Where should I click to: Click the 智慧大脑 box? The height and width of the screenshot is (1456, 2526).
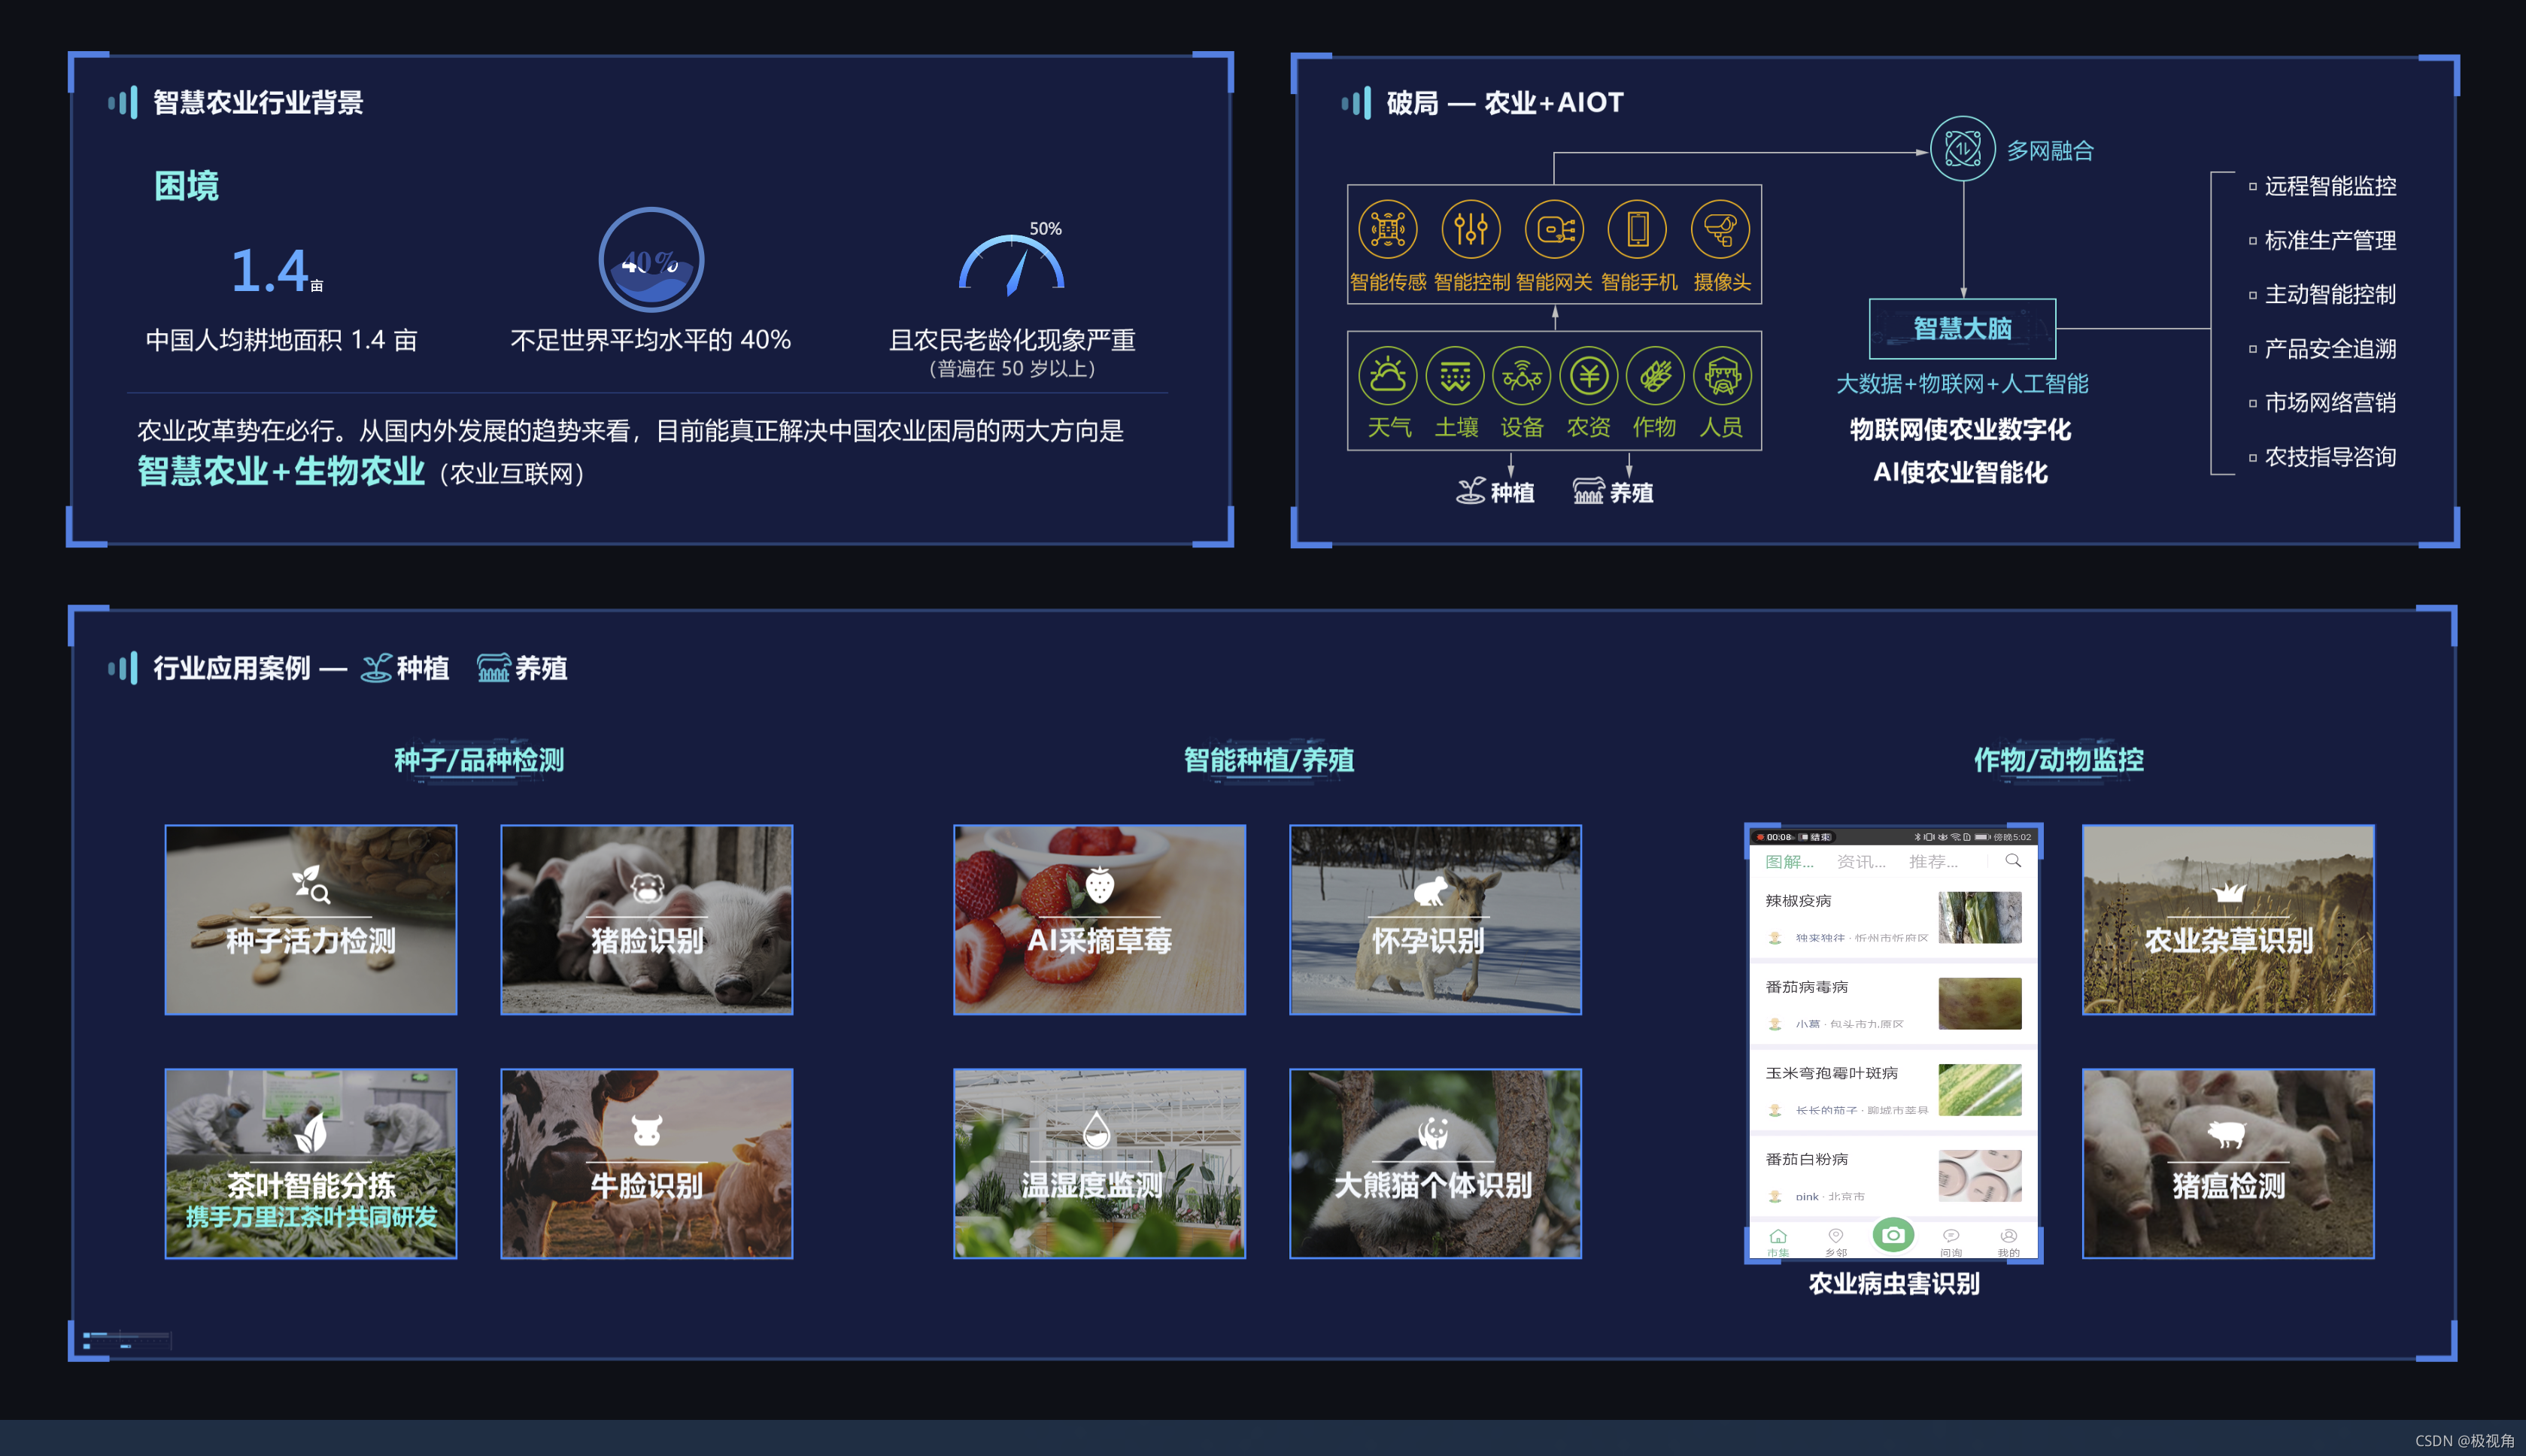[x=1962, y=329]
